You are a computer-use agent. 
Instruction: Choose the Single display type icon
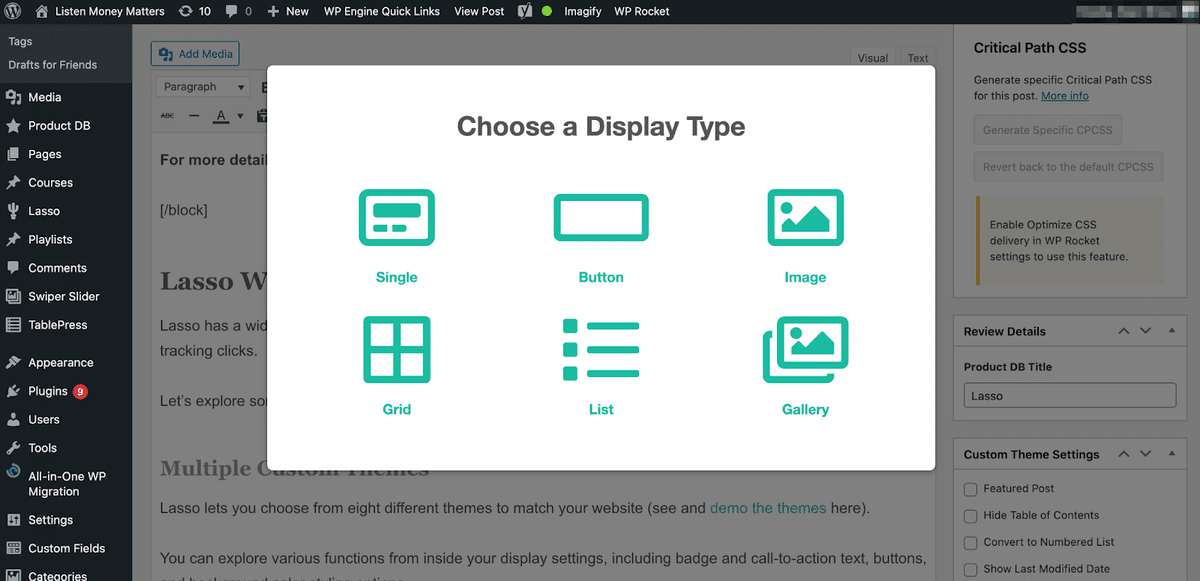tap(397, 217)
